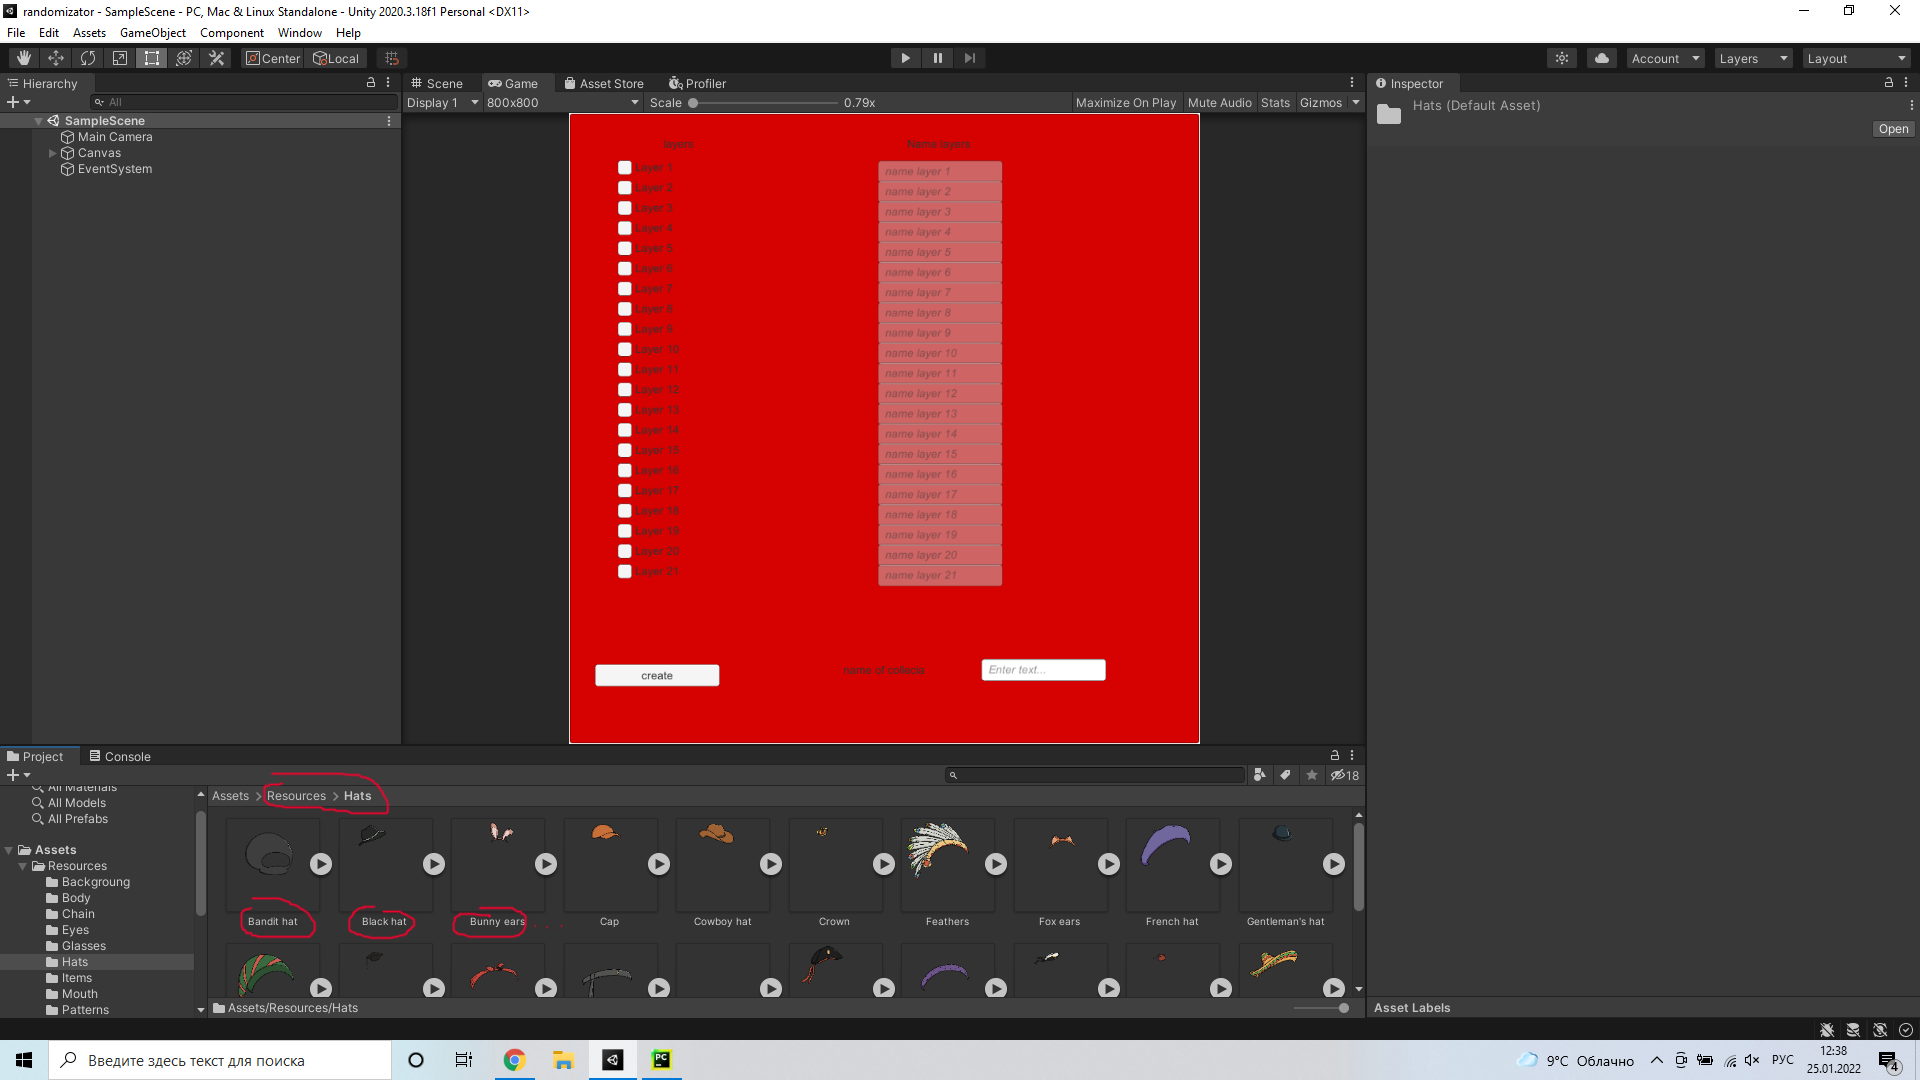Image resolution: width=1920 pixels, height=1080 pixels.
Task: Select the Rotate tool
Action: 87,57
